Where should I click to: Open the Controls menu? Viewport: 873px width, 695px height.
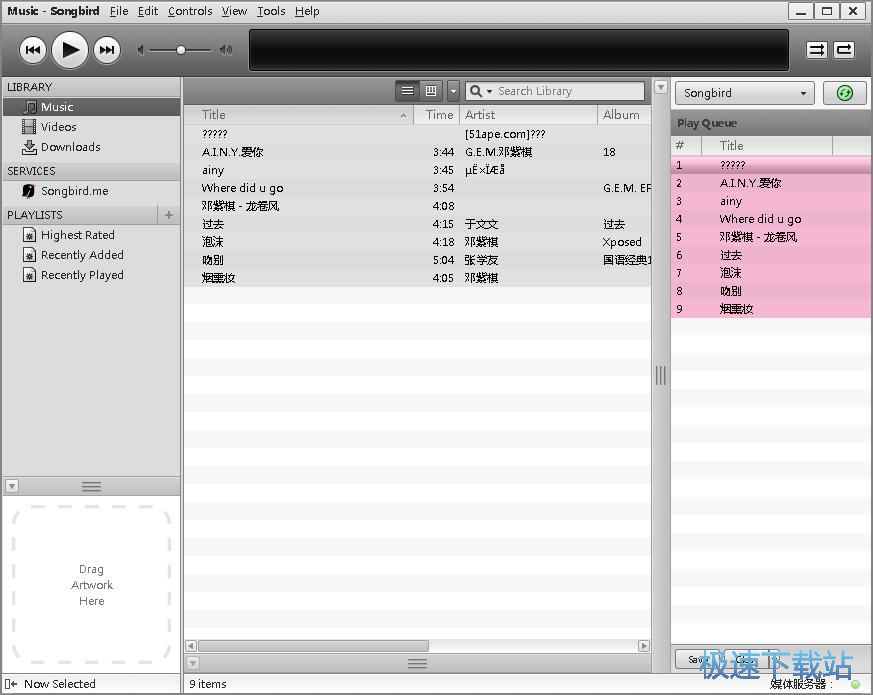click(190, 11)
